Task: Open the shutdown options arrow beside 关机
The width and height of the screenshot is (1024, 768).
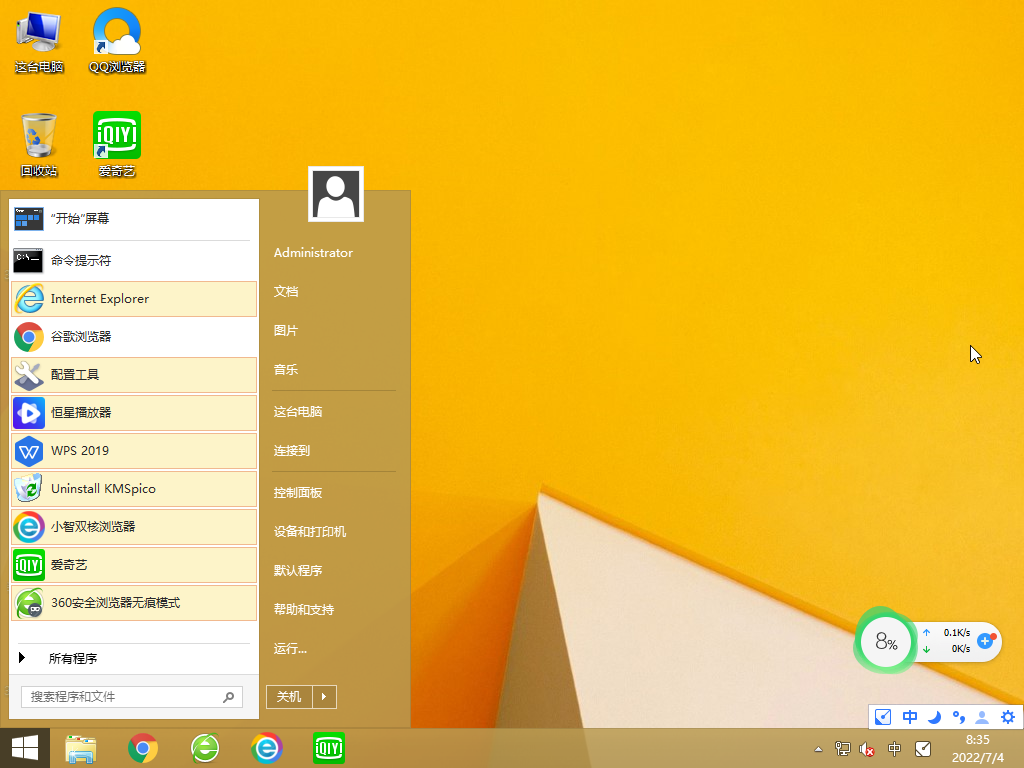Action: tap(325, 696)
